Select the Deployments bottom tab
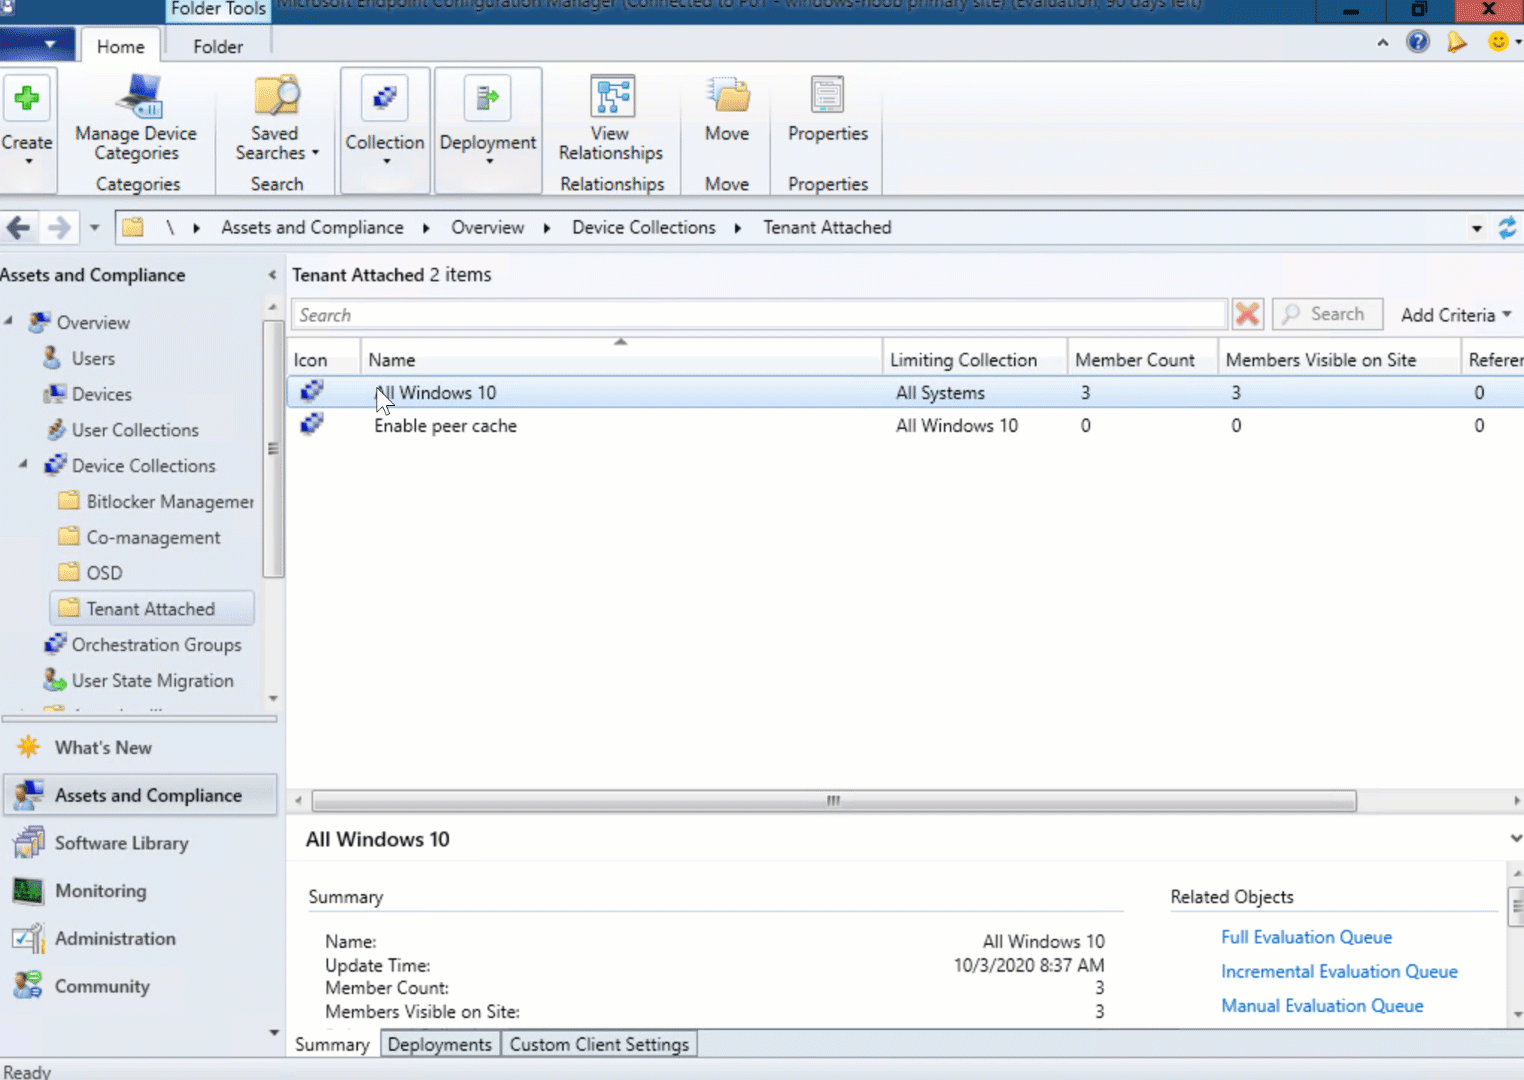1524x1080 pixels. tap(440, 1044)
